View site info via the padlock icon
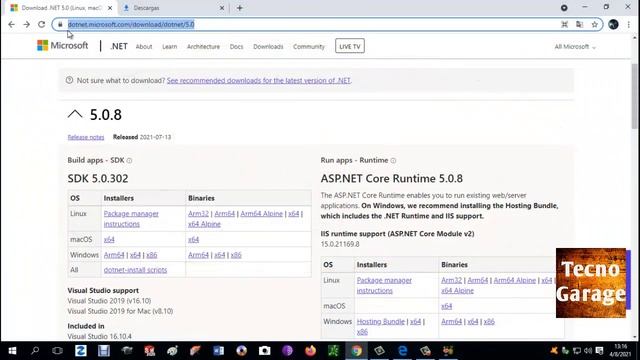Image resolution: width=640 pixels, height=360 pixels. 60,24
